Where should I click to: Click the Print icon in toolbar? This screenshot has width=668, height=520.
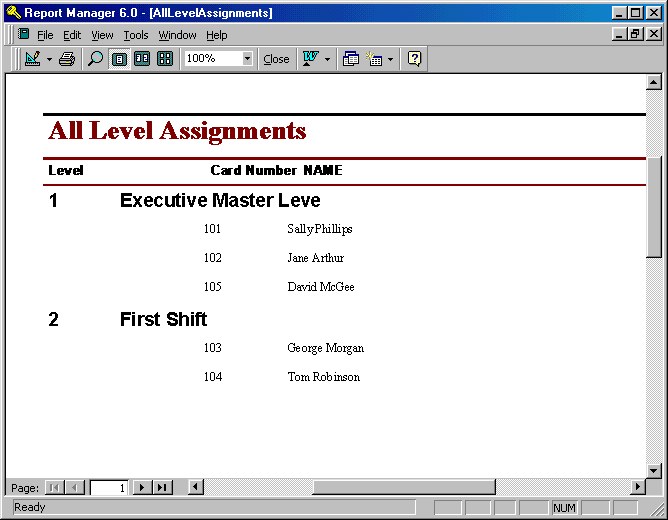pyautogui.click(x=67, y=59)
